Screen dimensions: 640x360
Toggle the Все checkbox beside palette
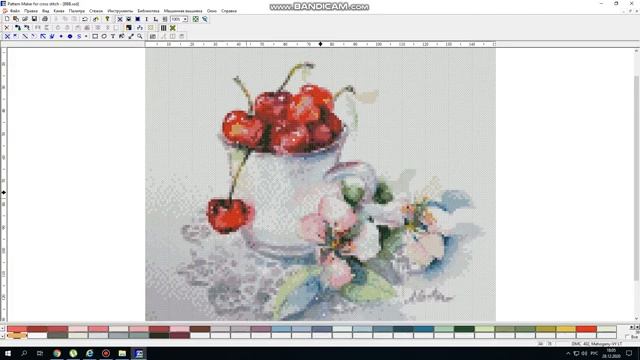pos(627,337)
